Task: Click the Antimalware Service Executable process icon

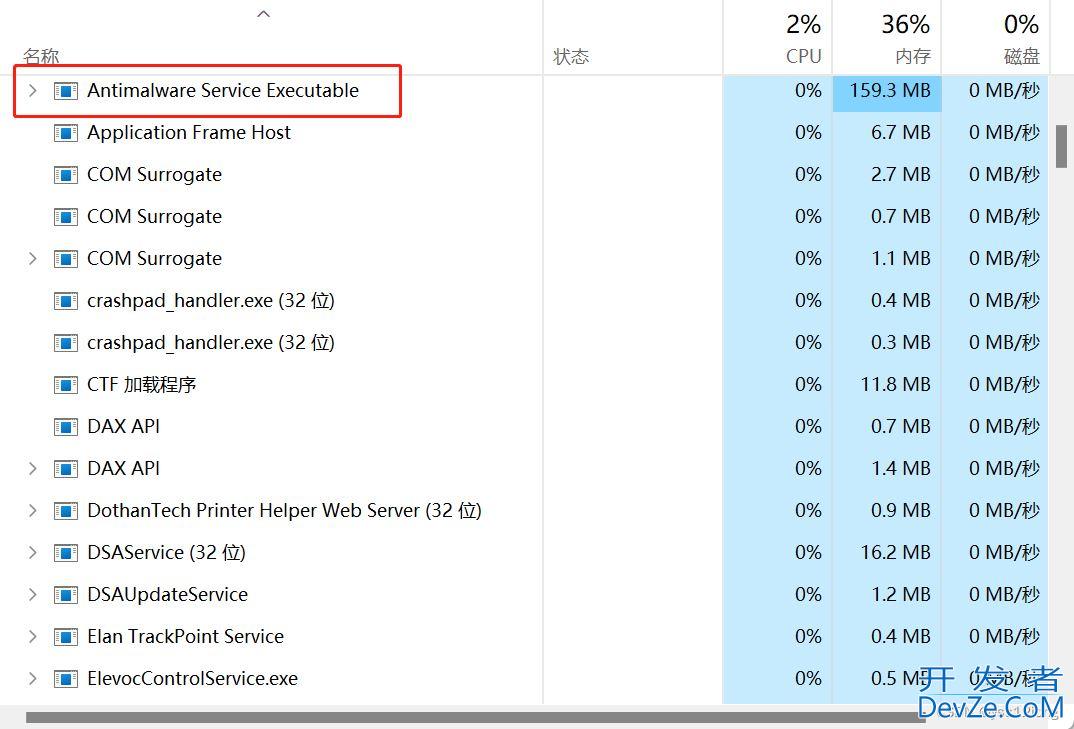Action: (66, 90)
